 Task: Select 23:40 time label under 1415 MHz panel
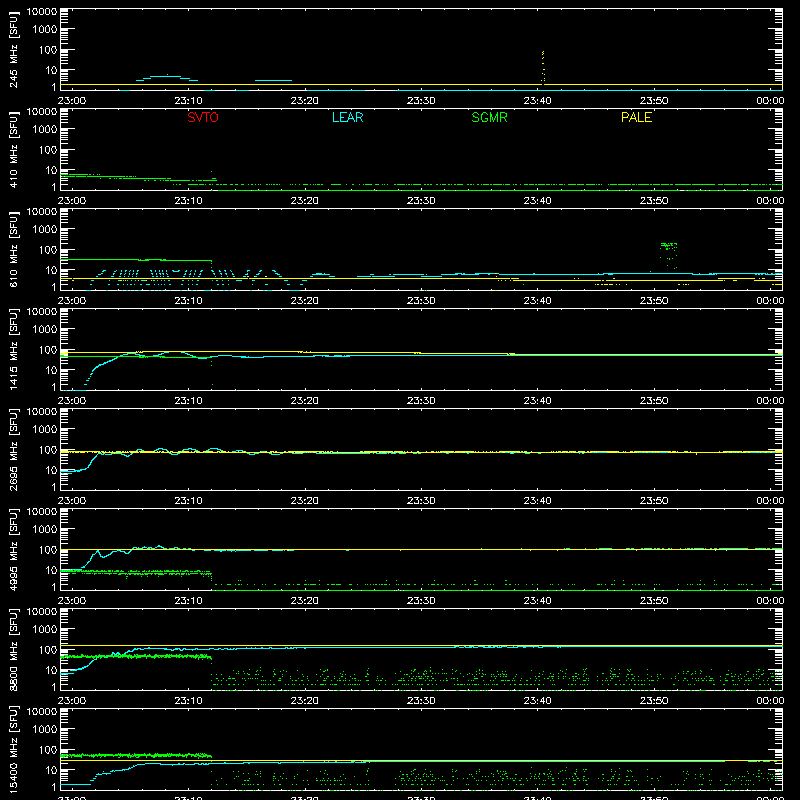coord(537,401)
